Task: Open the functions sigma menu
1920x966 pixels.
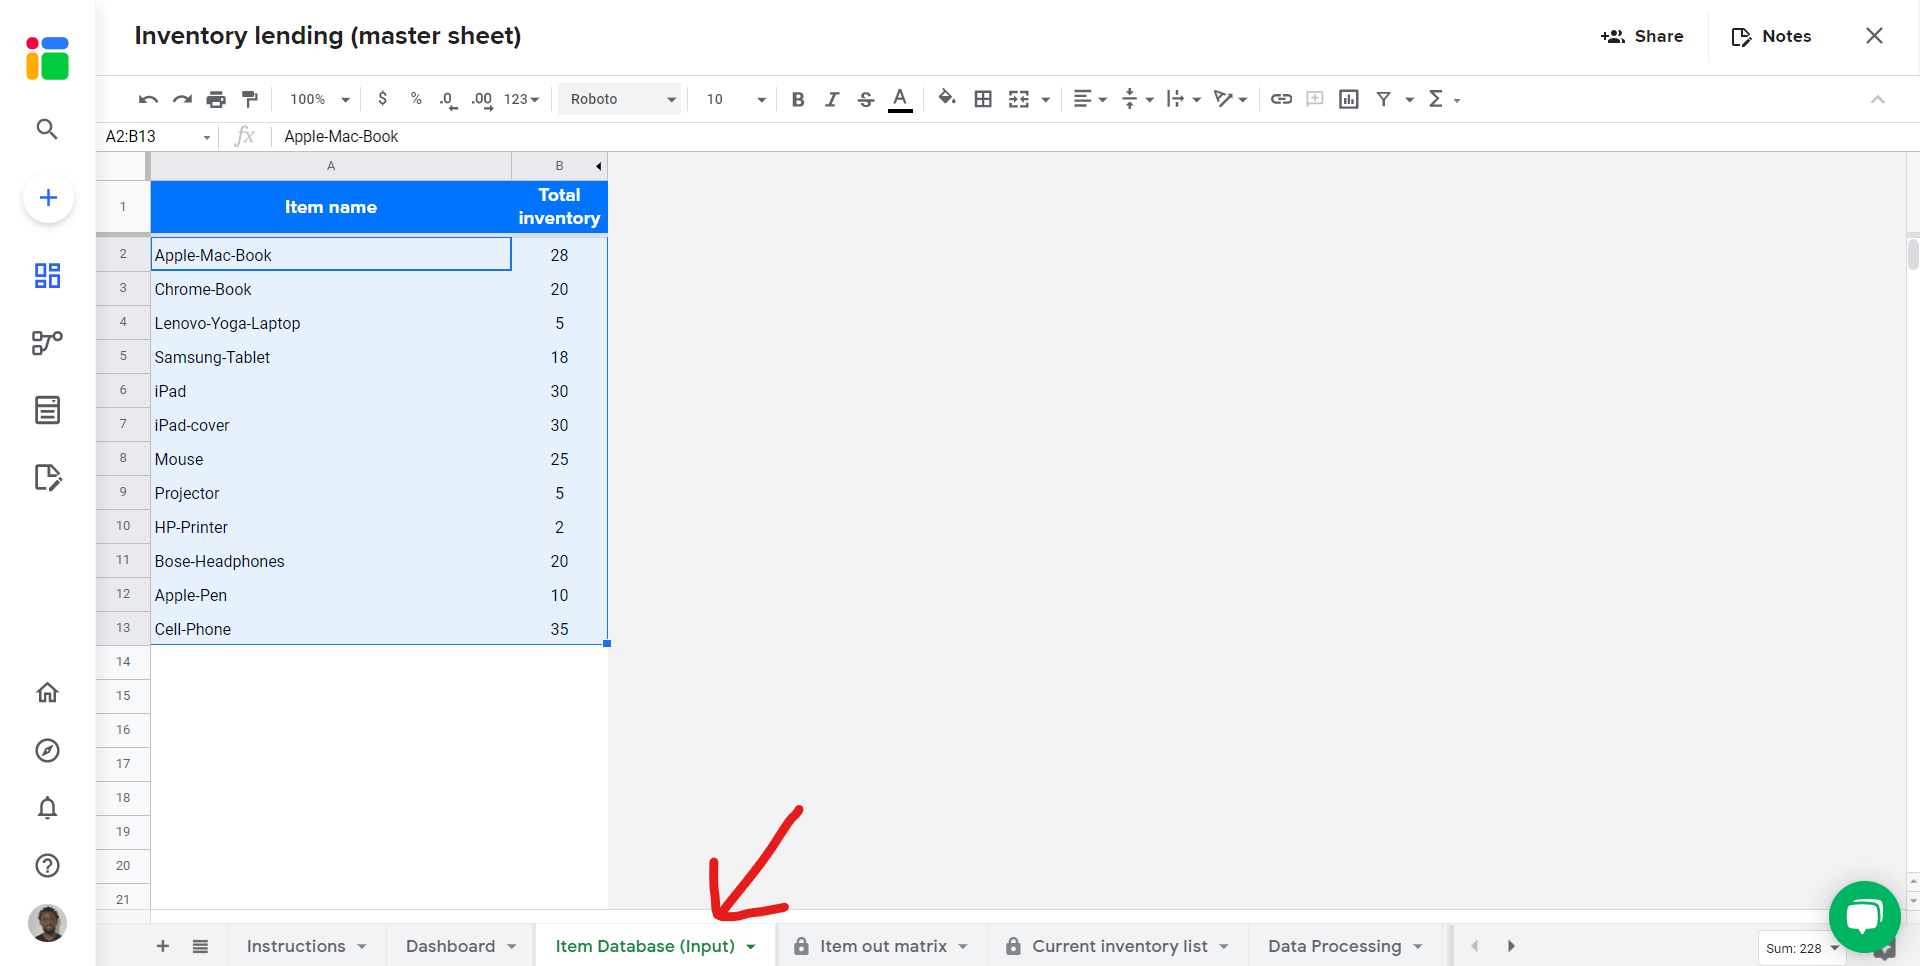Action: [1444, 99]
